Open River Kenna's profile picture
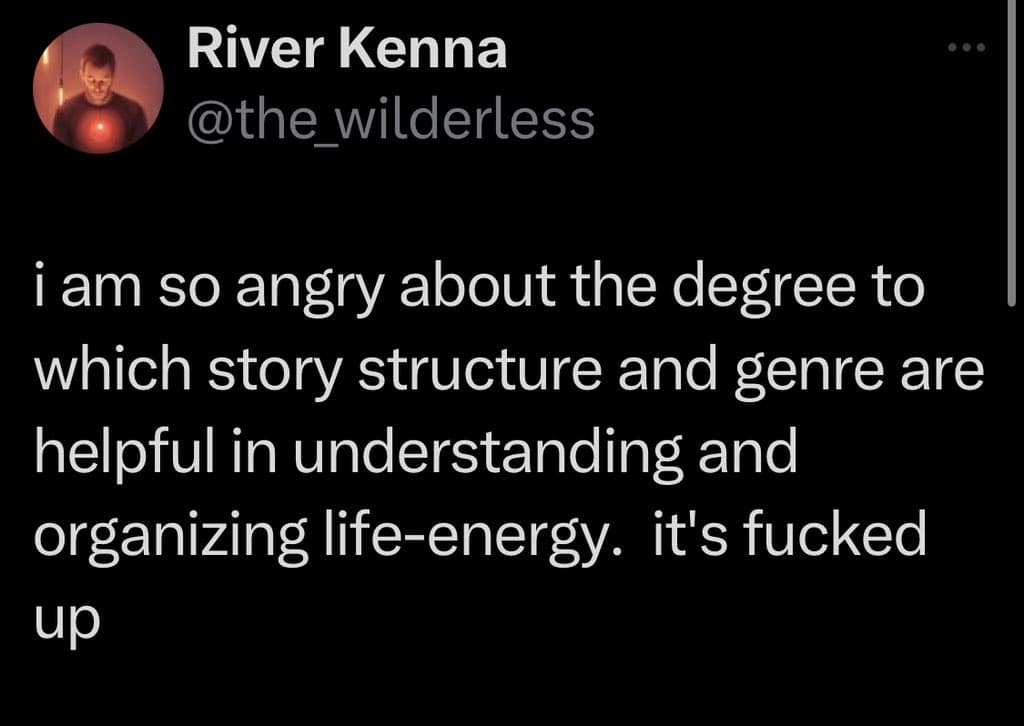 click(98, 88)
